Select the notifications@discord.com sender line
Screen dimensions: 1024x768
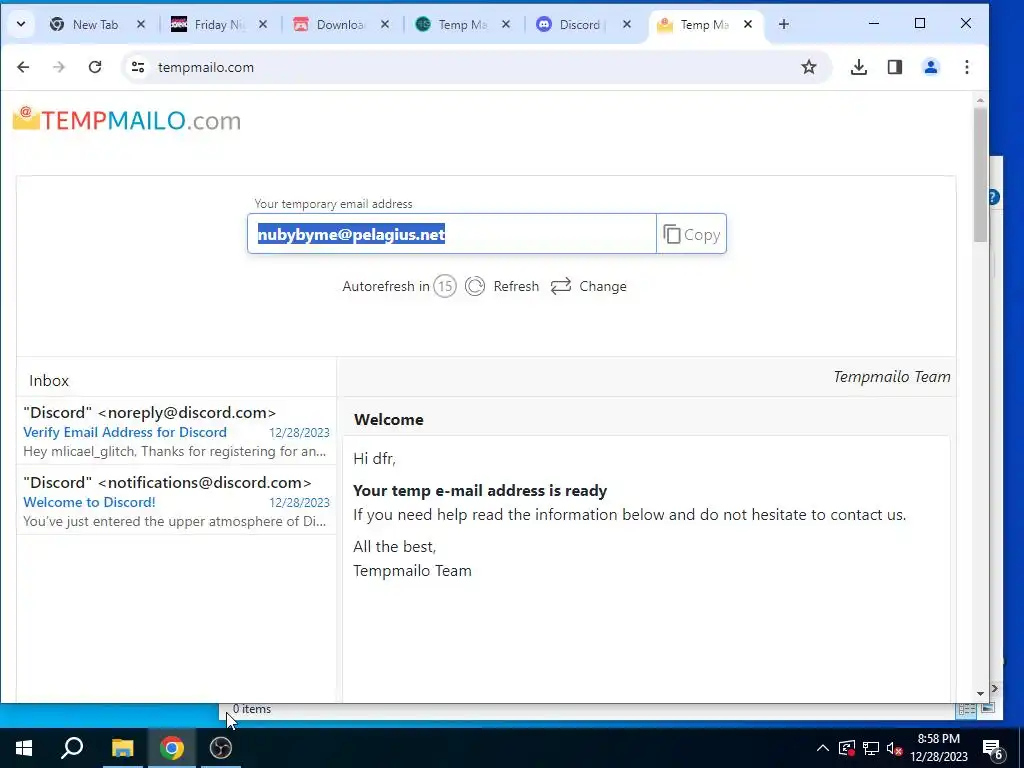167,483
